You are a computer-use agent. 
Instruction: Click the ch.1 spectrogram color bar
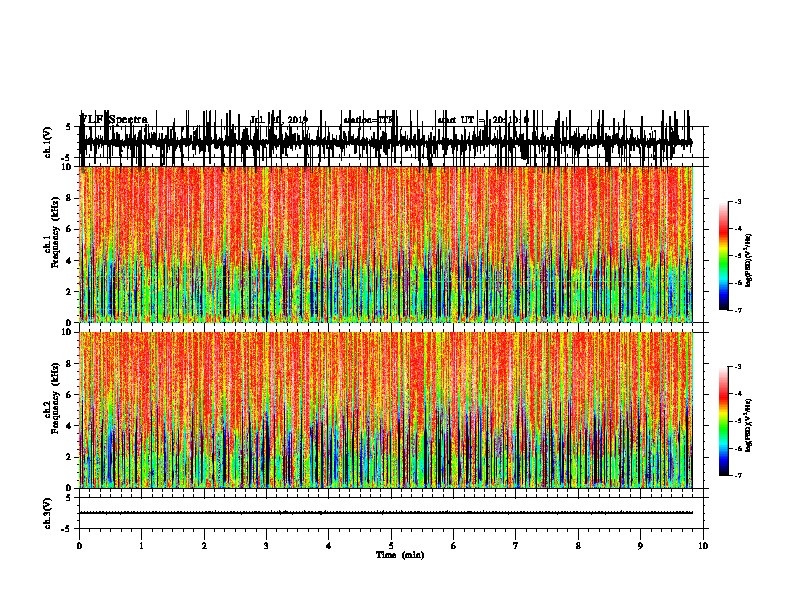pos(723,256)
